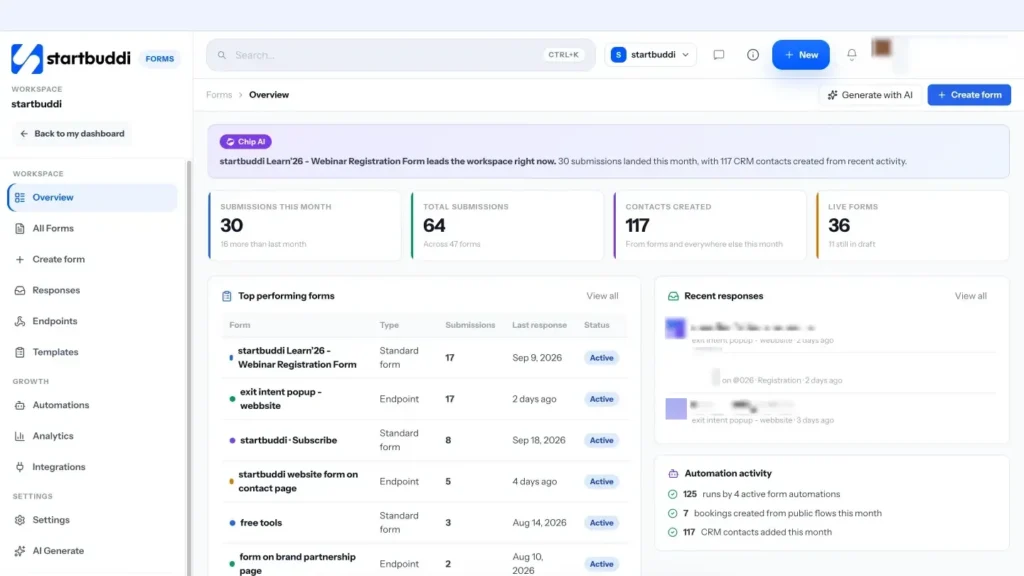1024x576 pixels.
Task: Open the chat messages icon
Action: pos(718,55)
